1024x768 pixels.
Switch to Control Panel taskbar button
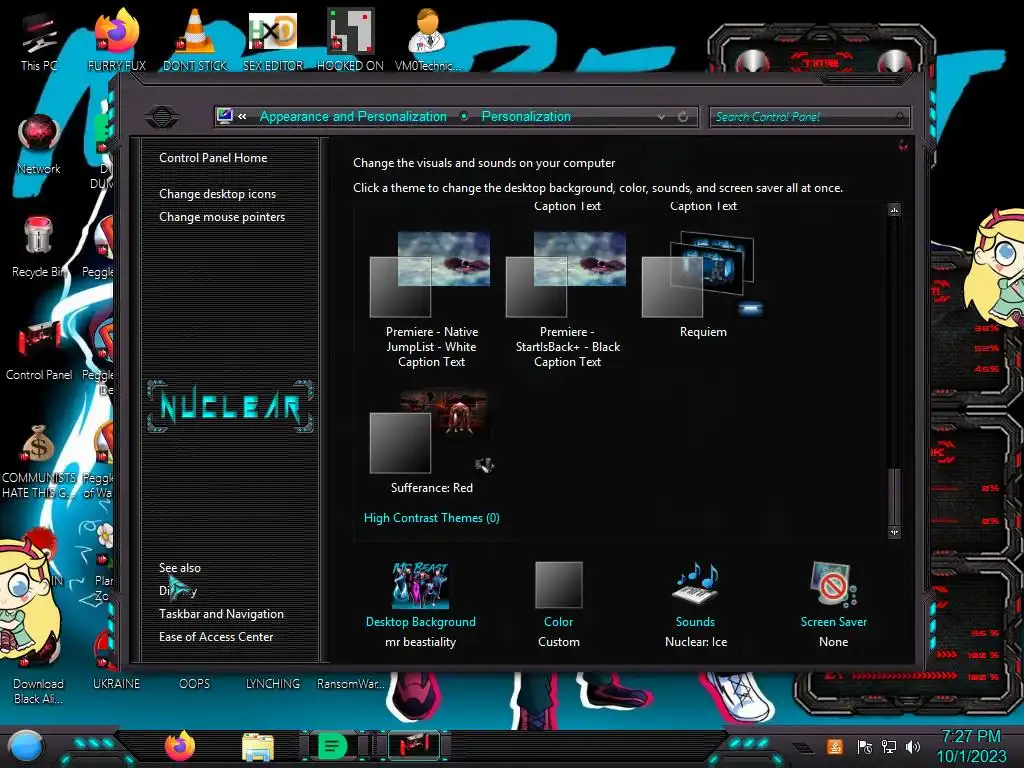414,746
